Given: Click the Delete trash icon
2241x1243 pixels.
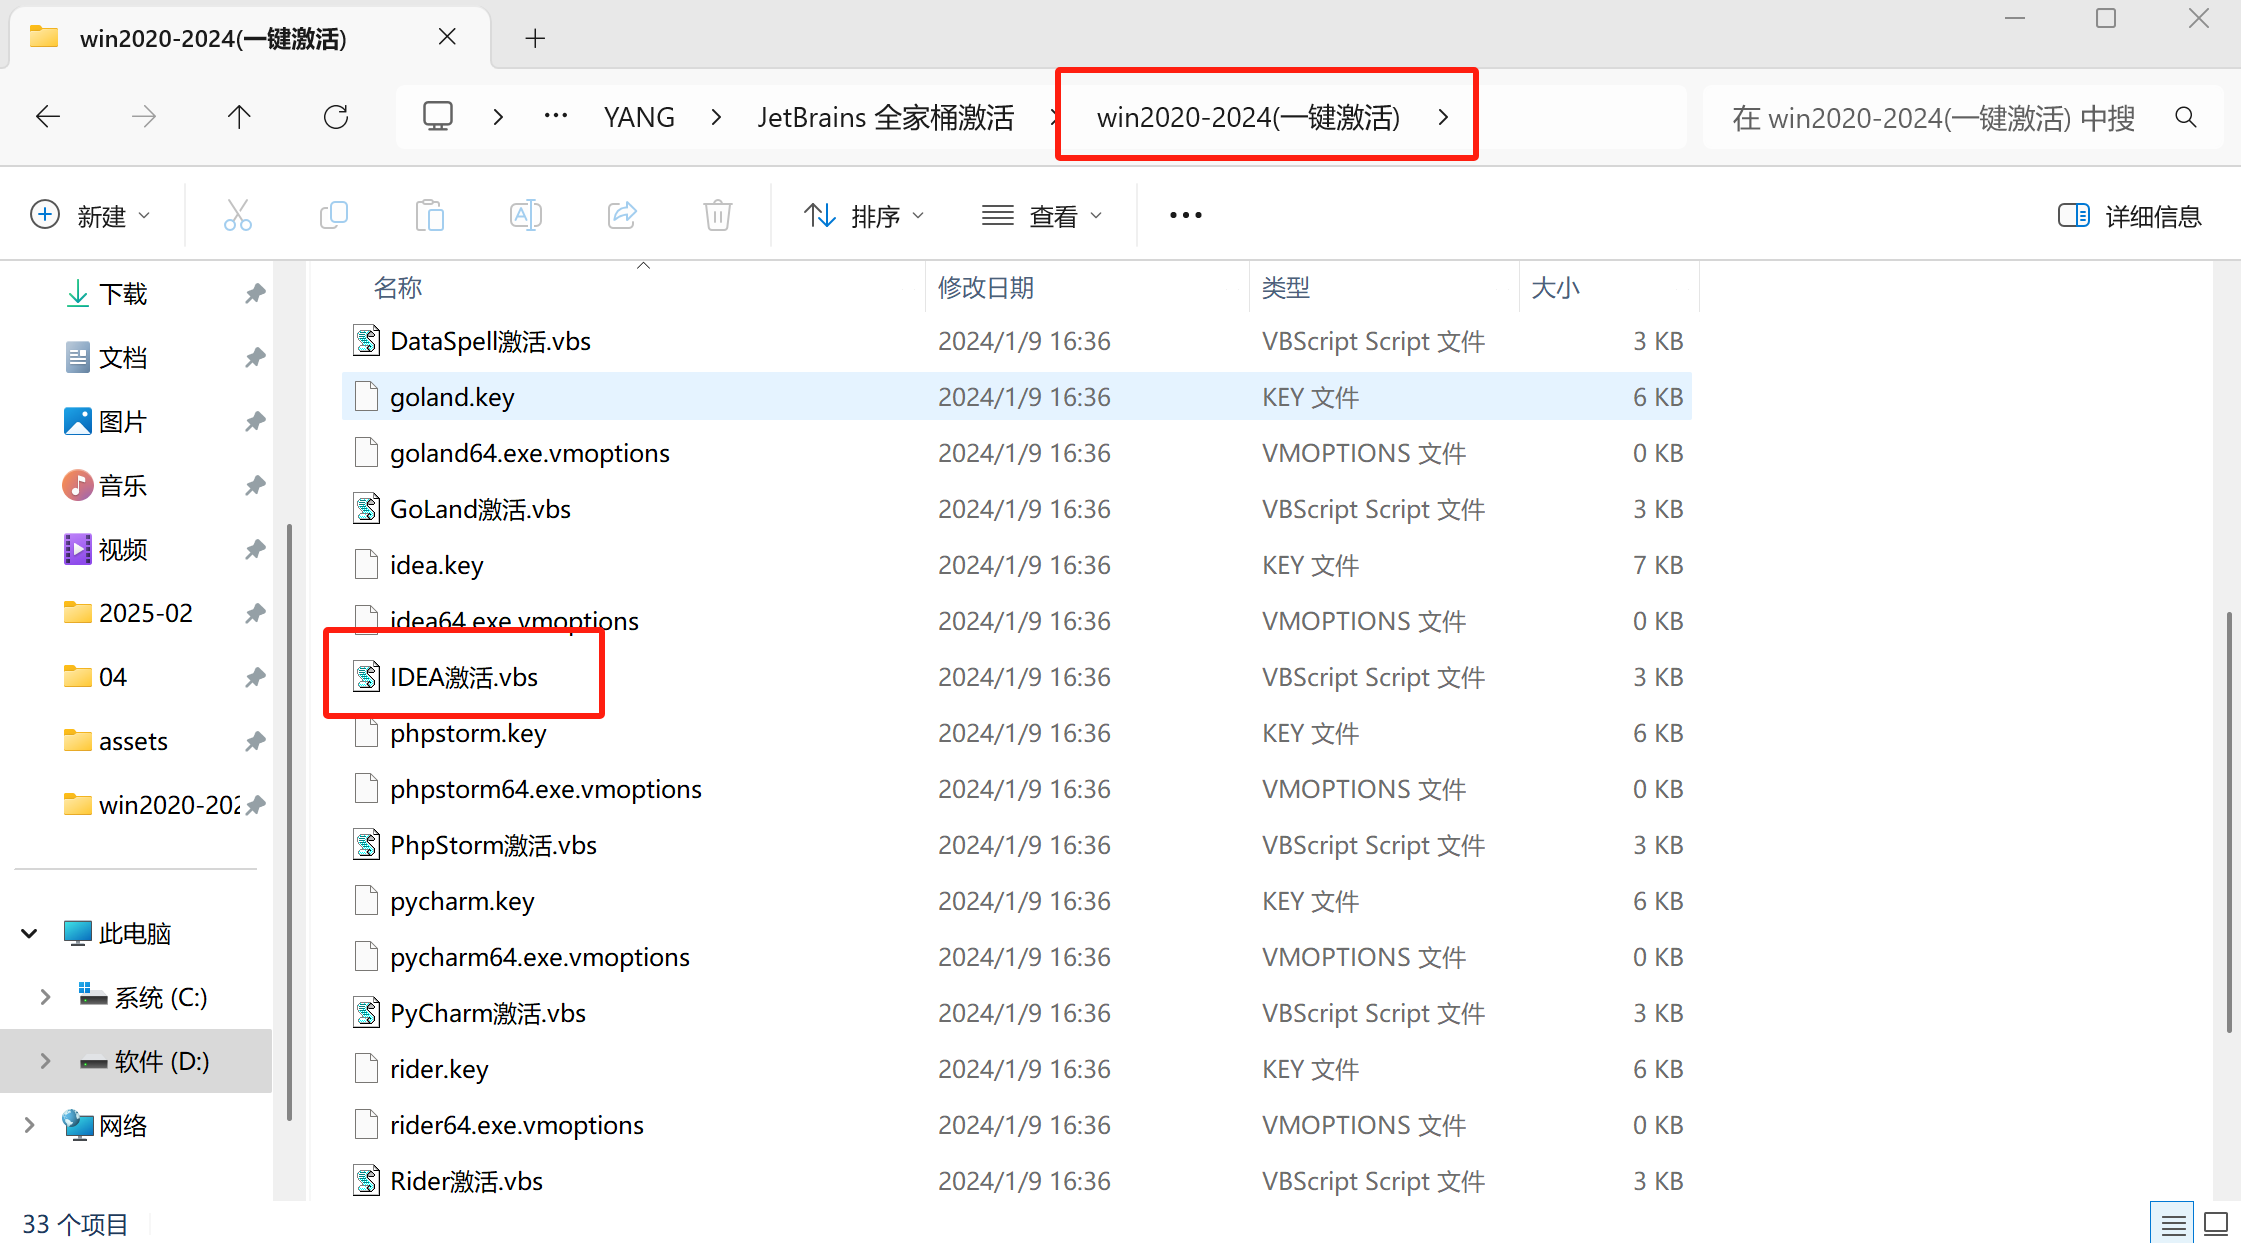Looking at the screenshot, I should coord(718,215).
